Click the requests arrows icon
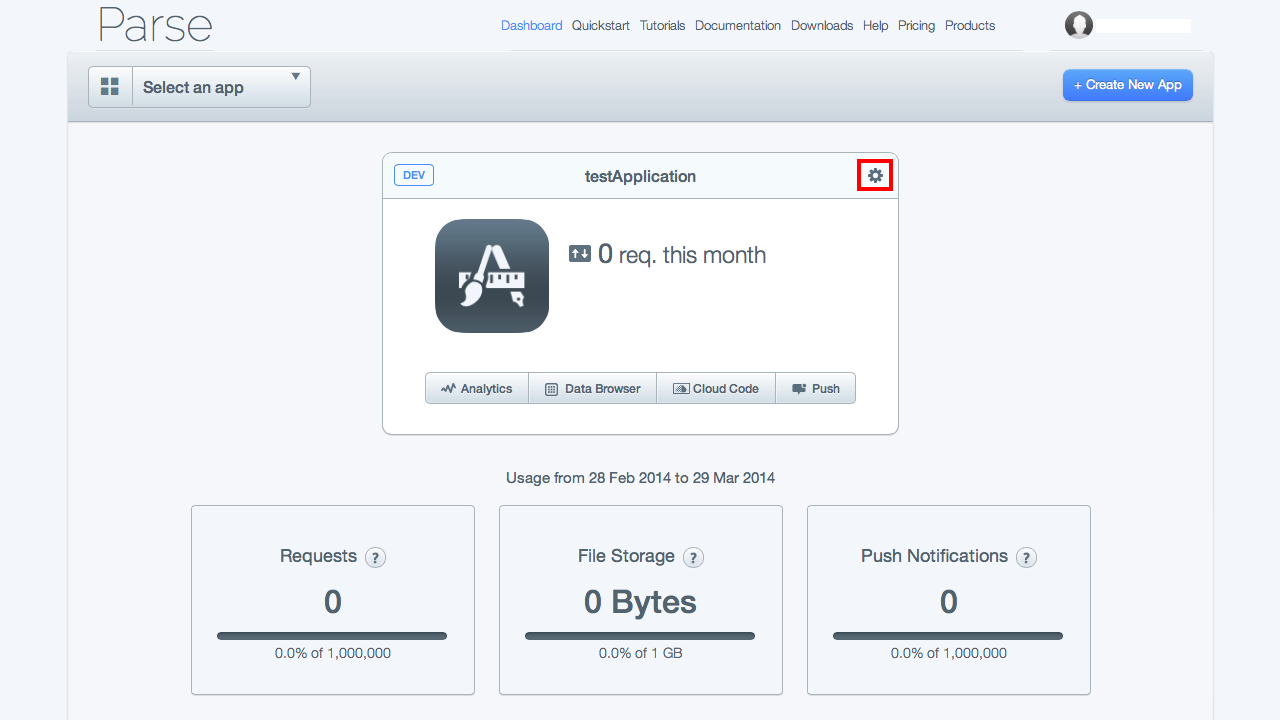The image size is (1280, 720). (x=580, y=254)
